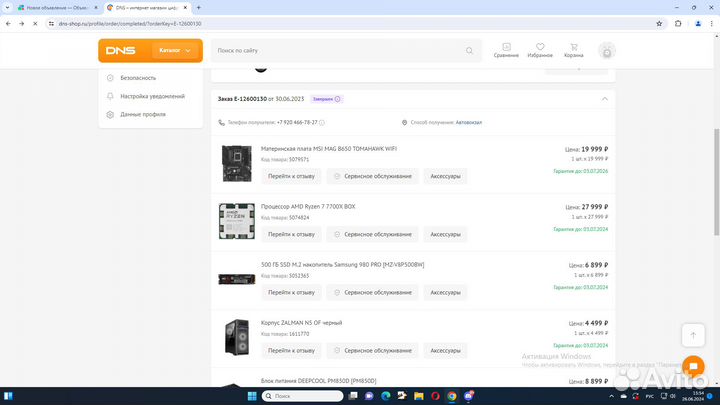Stop loading the page
Screen dimensions: 720x405
click(x=35, y=23)
